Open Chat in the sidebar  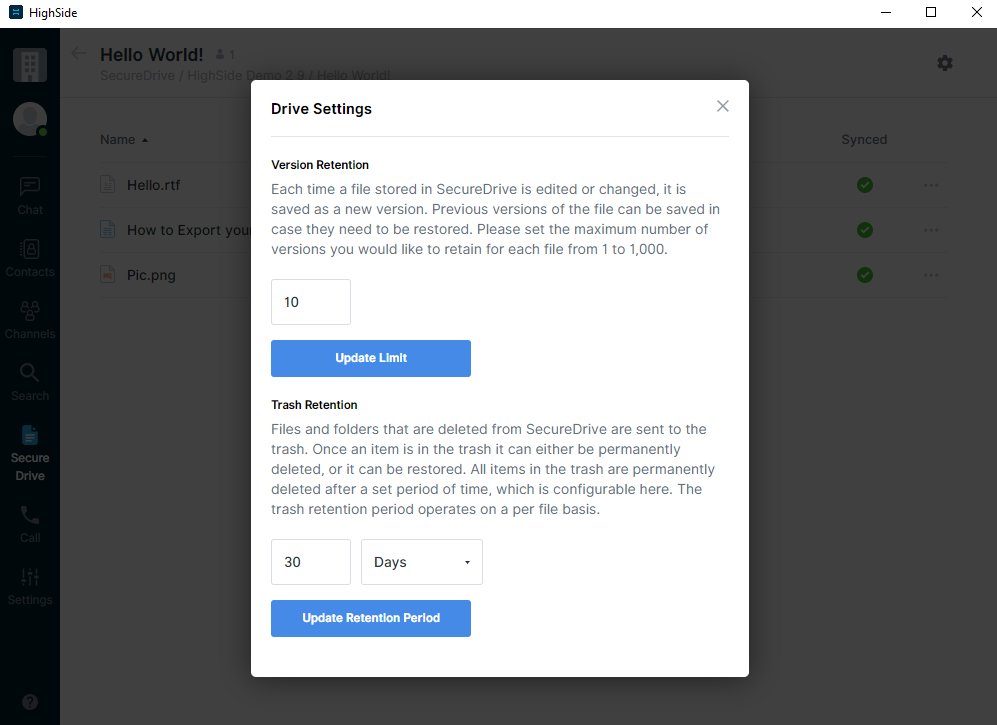click(30, 196)
